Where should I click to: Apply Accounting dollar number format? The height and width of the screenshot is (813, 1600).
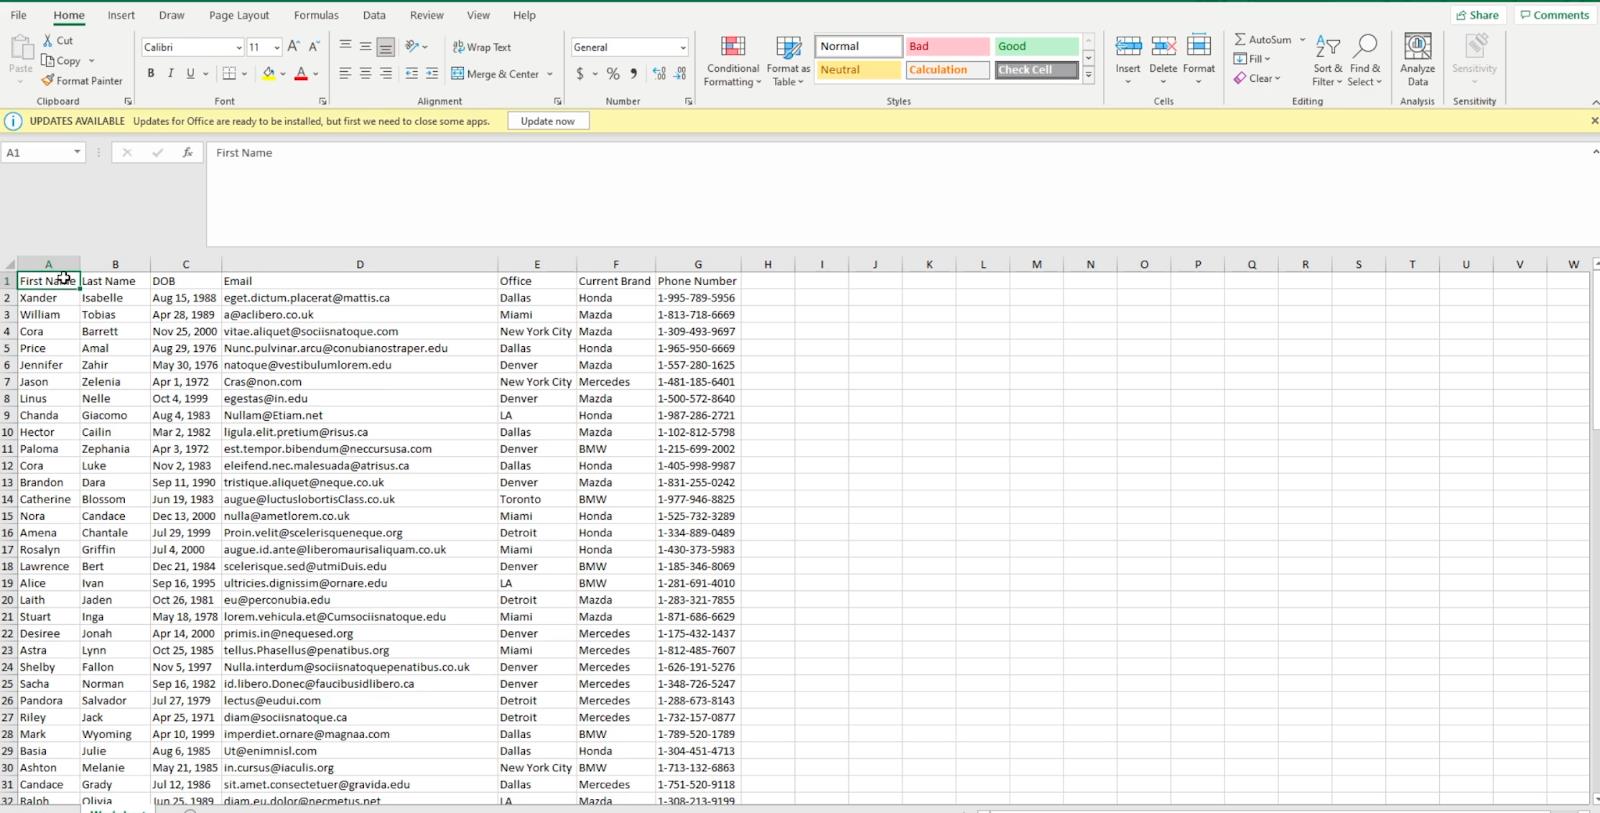[x=580, y=74]
